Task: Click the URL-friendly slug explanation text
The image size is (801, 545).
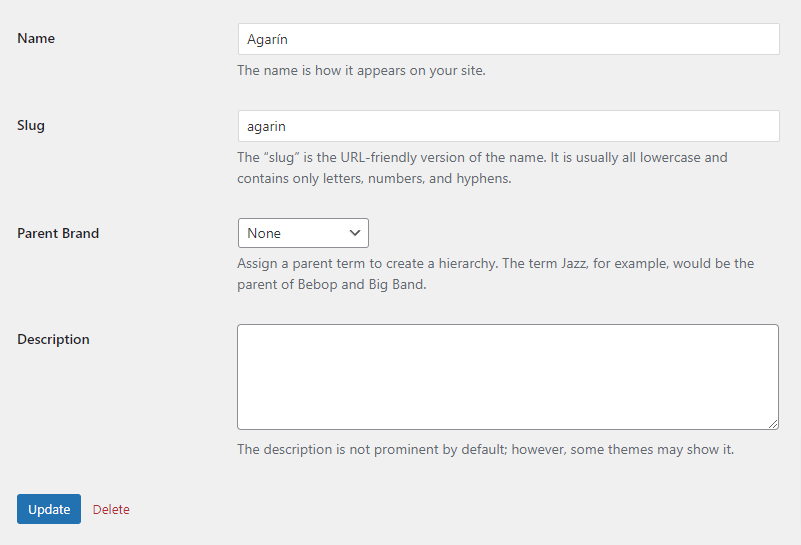Action: (x=482, y=168)
